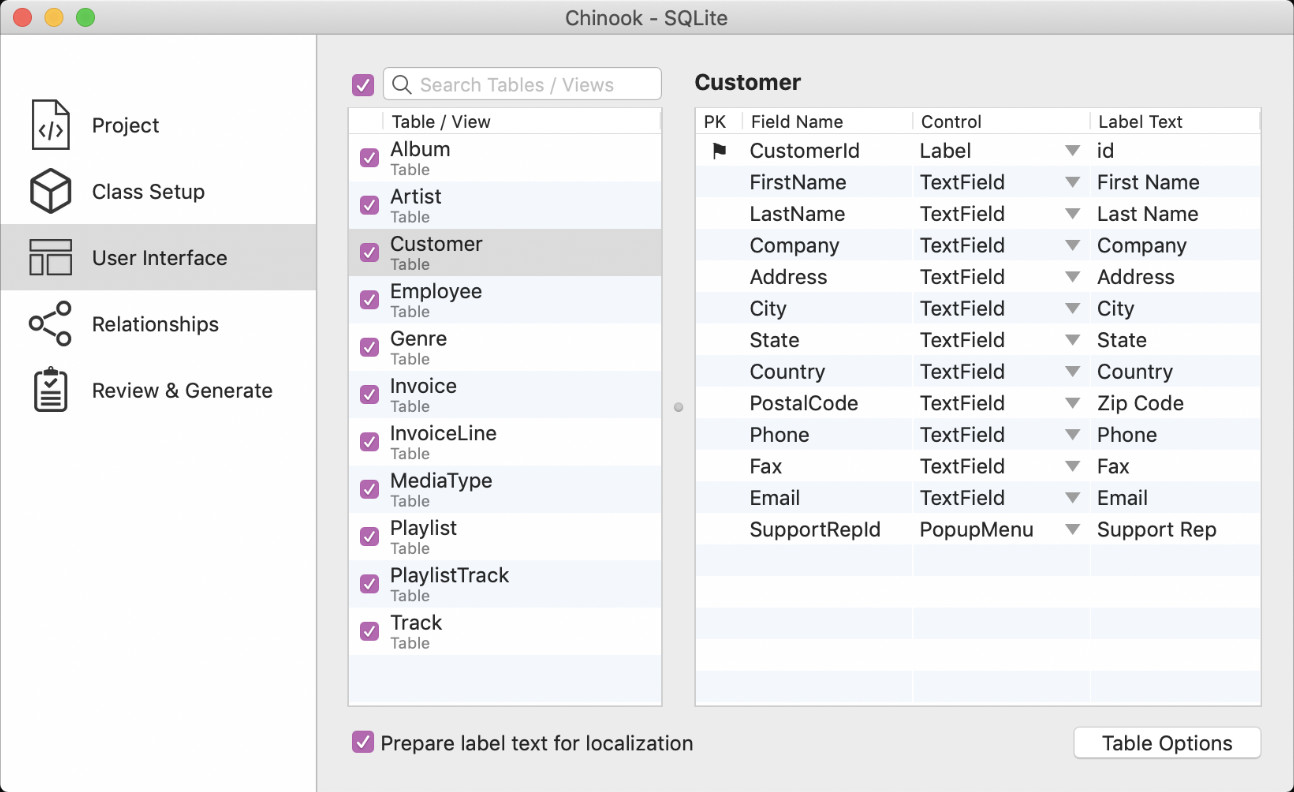Screen dimensions: 1294x792
Task: Click the Label Text column header
Action: (x=1175, y=121)
